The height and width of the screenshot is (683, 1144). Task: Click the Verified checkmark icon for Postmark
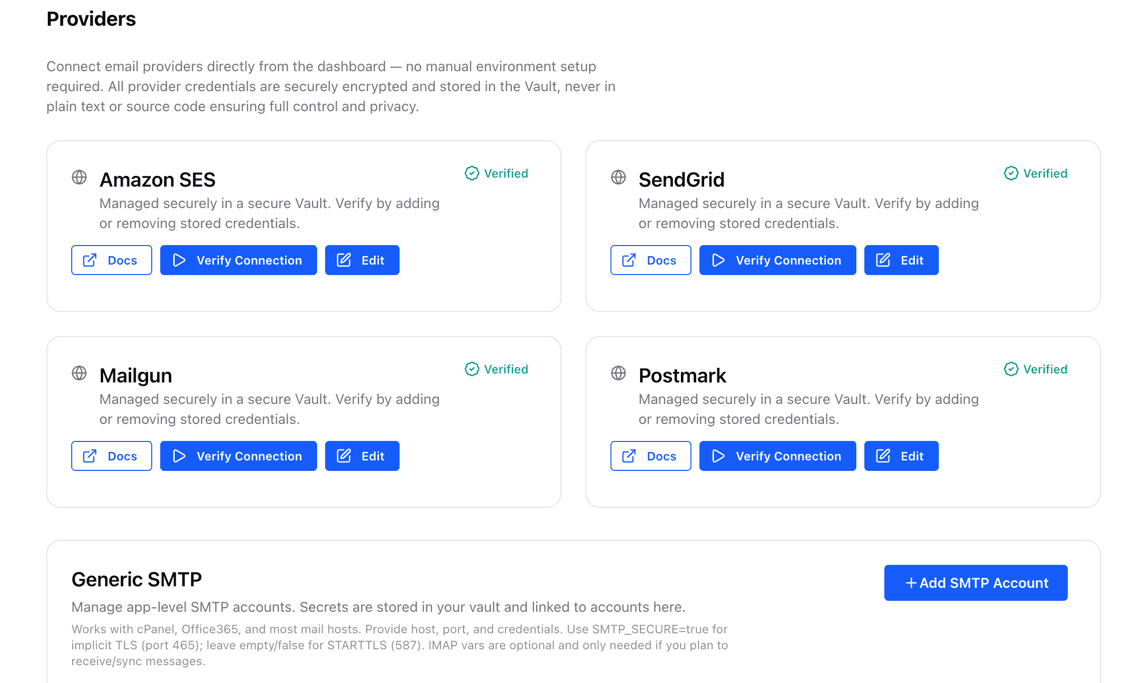tap(1011, 369)
